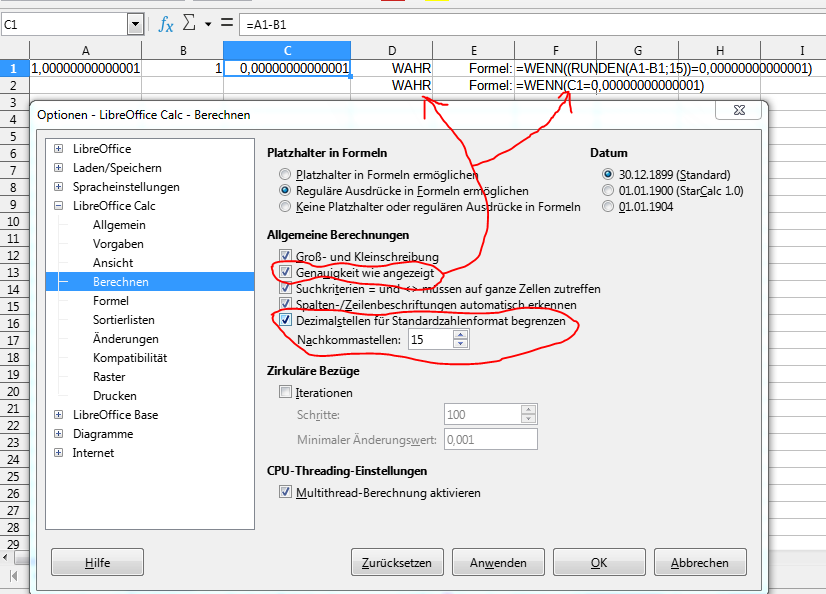Expand the LibreOffice tree node
This screenshot has width=826, height=594.
pyautogui.click(x=58, y=149)
